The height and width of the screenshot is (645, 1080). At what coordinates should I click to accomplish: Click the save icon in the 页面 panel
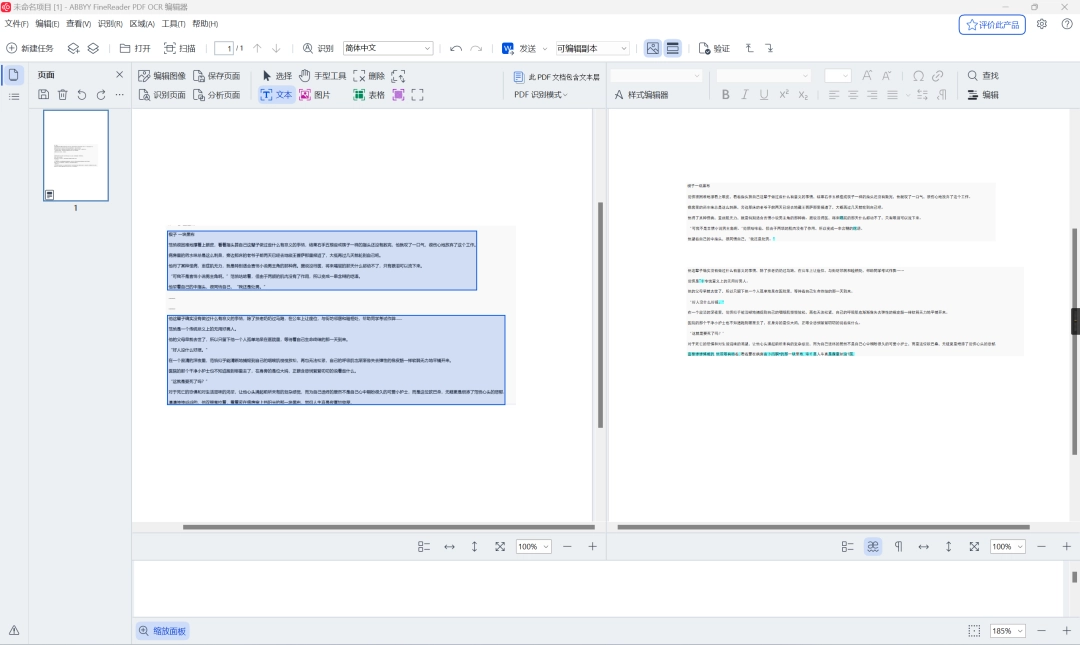pos(43,94)
